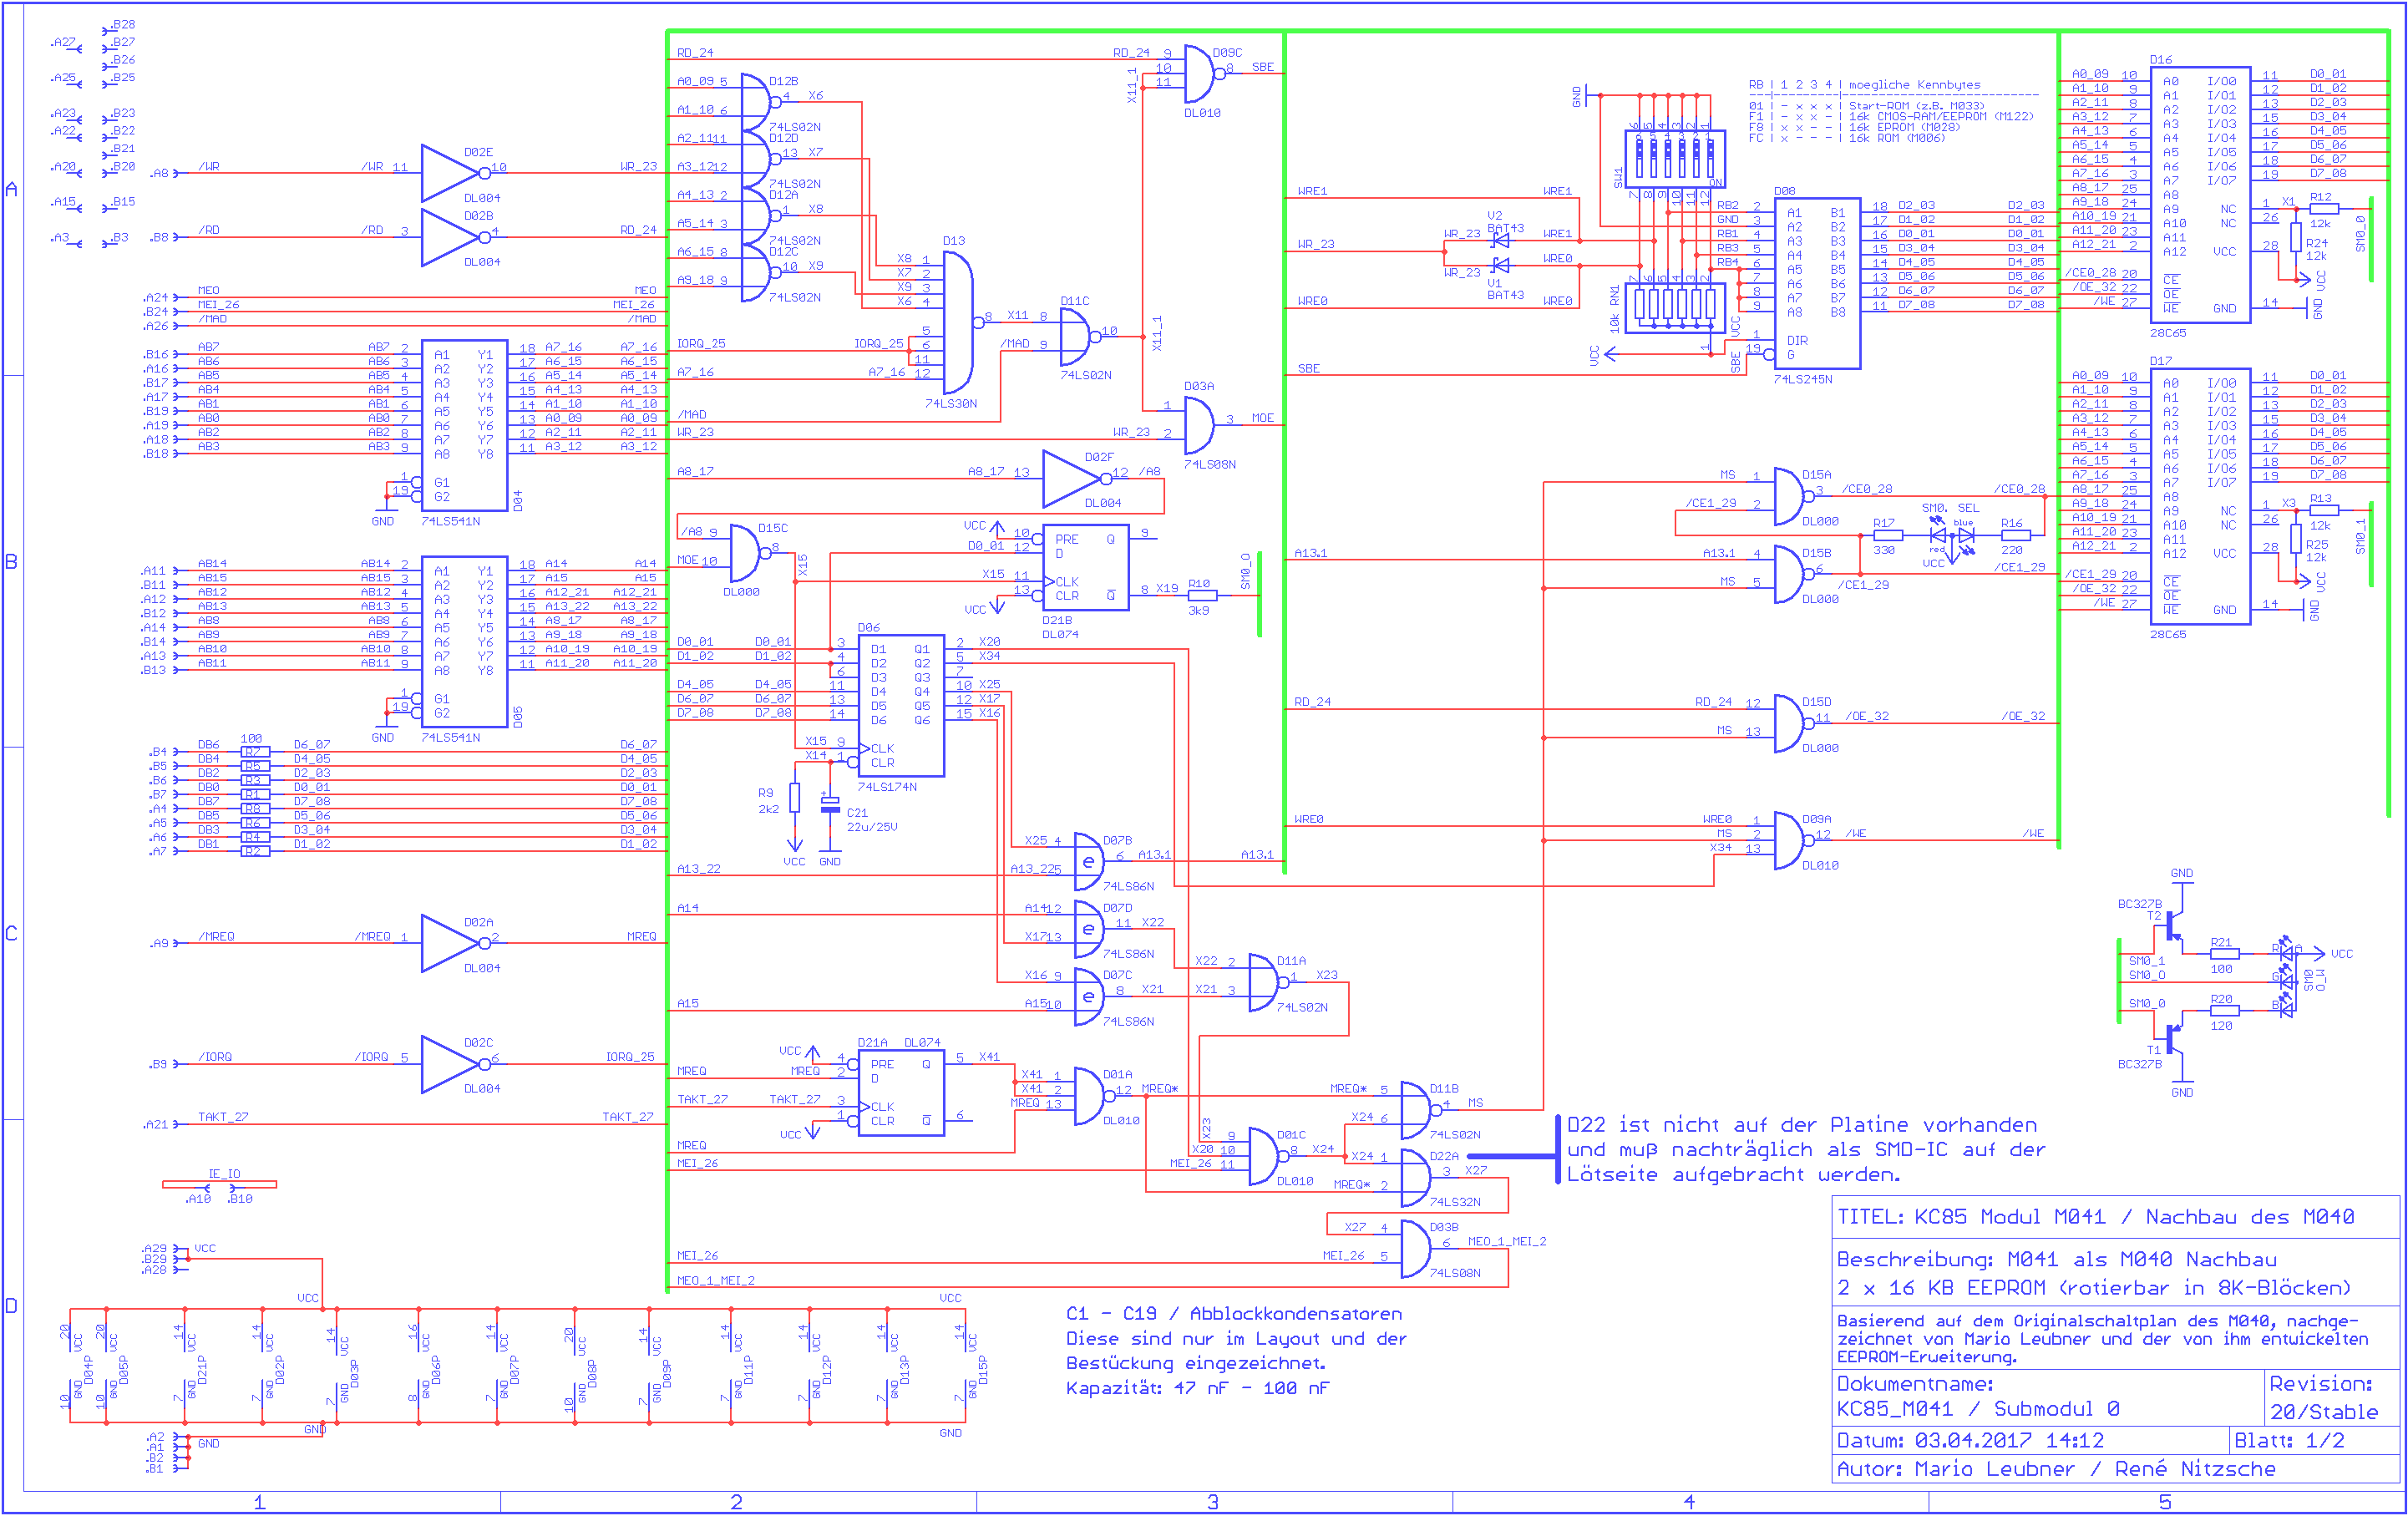Select the D11A 74LS02N NOR gate
This screenshot has height=1516, width=2408.
point(1268,983)
